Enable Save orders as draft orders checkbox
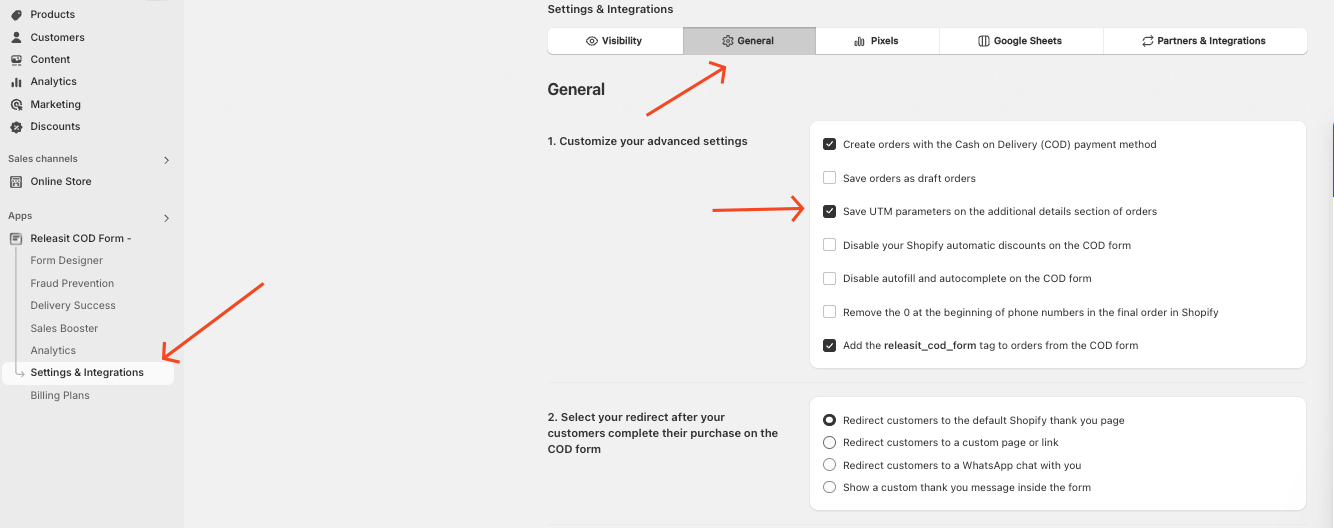Viewport: 1334px width, 528px height. [x=829, y=178]
